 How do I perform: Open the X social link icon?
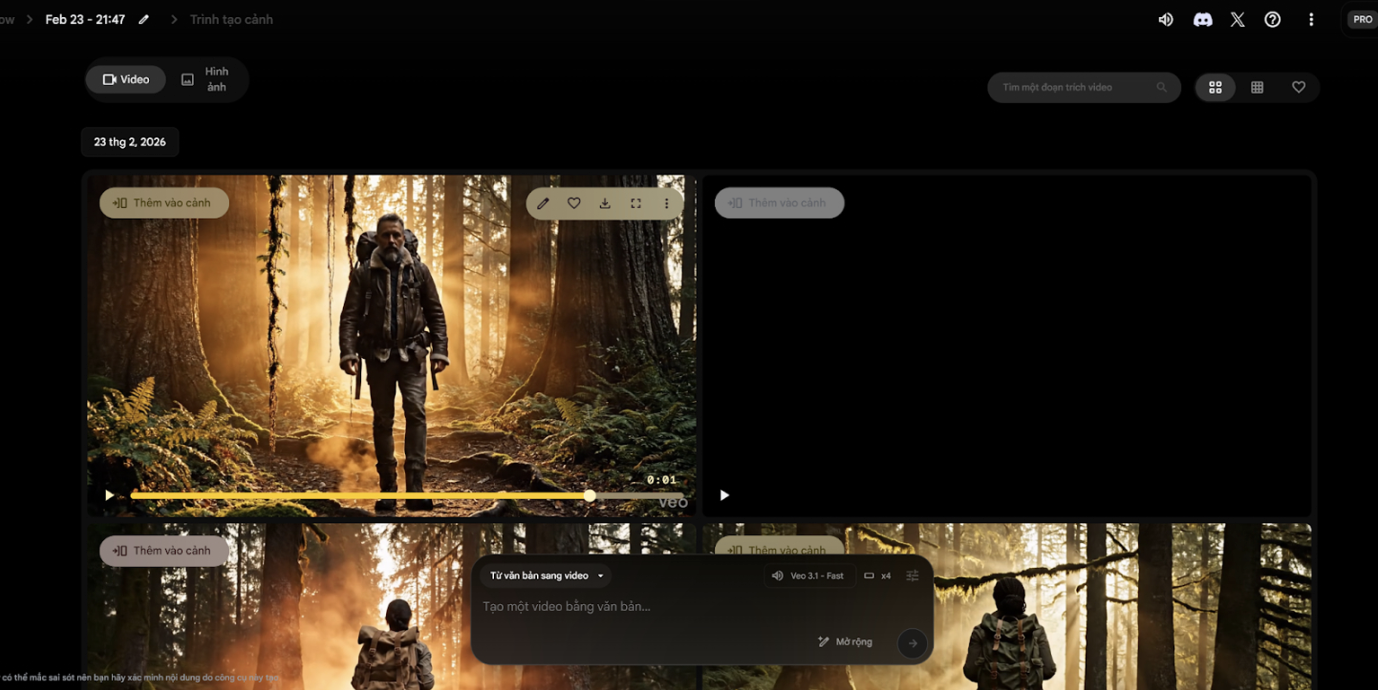point(1238,20)
